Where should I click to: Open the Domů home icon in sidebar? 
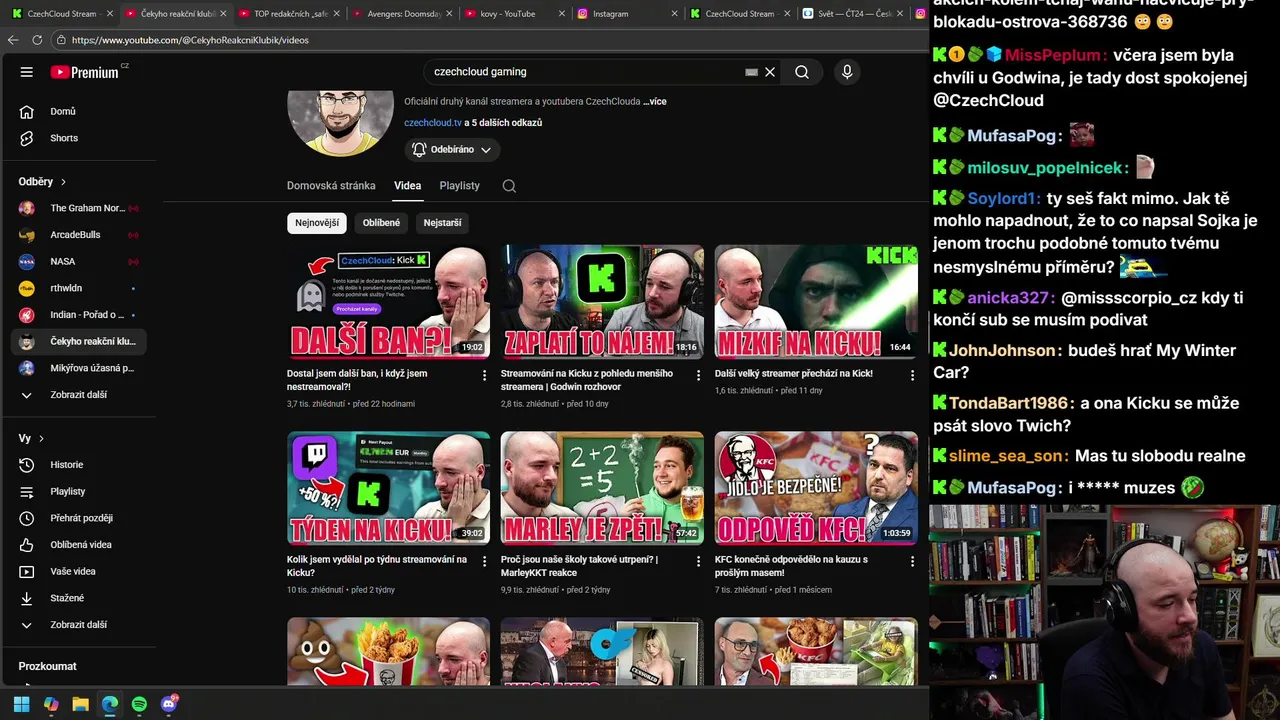tap(27, 111)
